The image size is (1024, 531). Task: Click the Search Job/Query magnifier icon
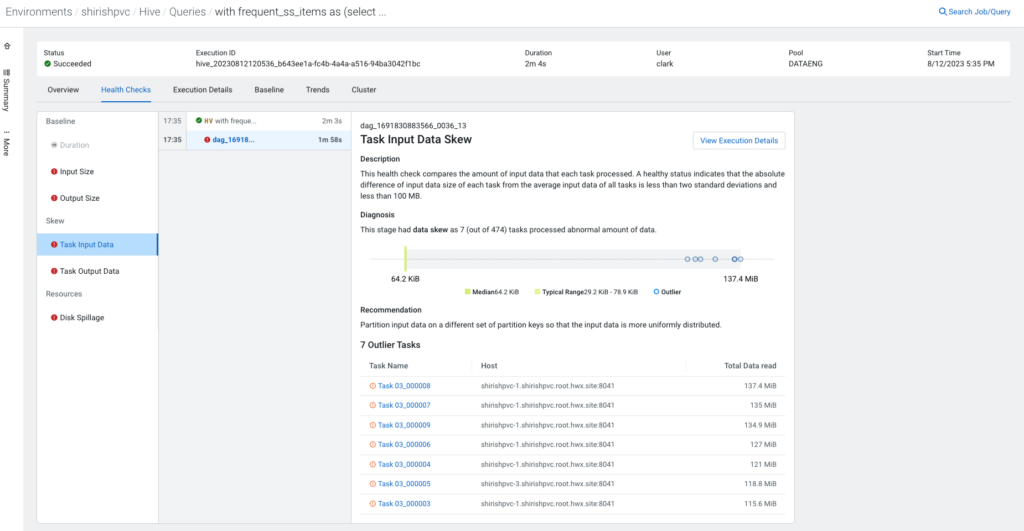[x=942, y=12]
